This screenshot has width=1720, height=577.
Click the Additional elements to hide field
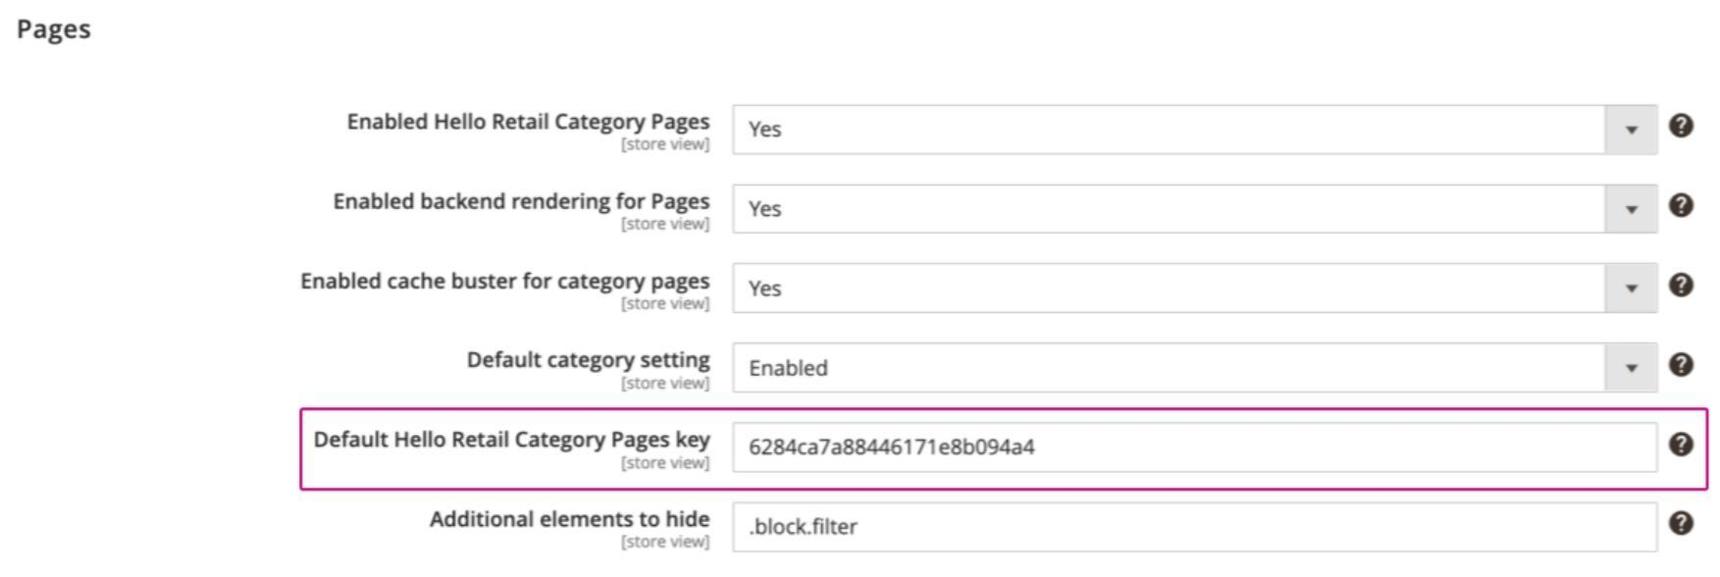[x=1194, y=527]
